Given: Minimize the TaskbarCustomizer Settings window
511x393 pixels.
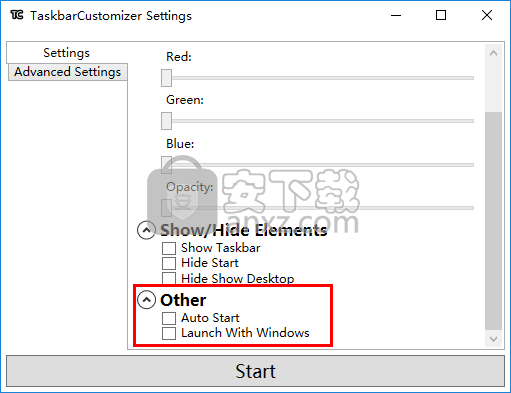Looking at the screenshot, I should pyautogui.click(x=396, y=15).
